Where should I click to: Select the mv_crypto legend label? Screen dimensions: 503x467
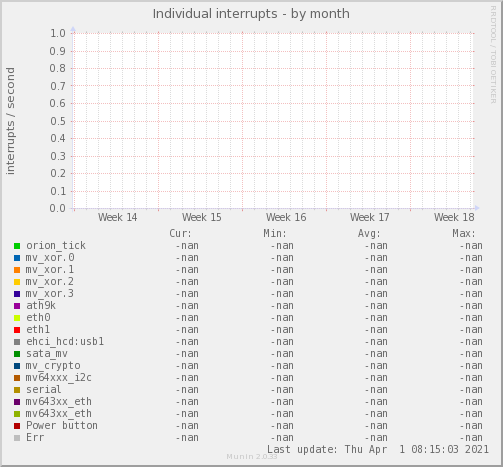tap(53, 366)
